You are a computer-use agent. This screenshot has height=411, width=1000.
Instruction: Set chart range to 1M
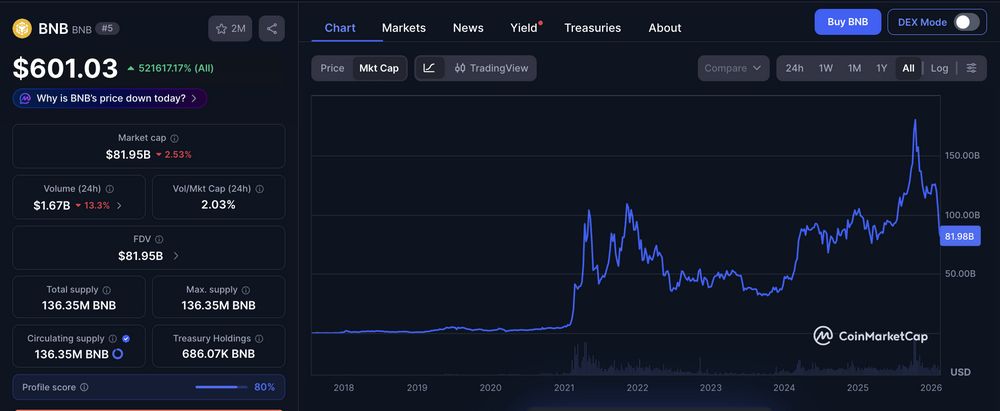[855, 68]
